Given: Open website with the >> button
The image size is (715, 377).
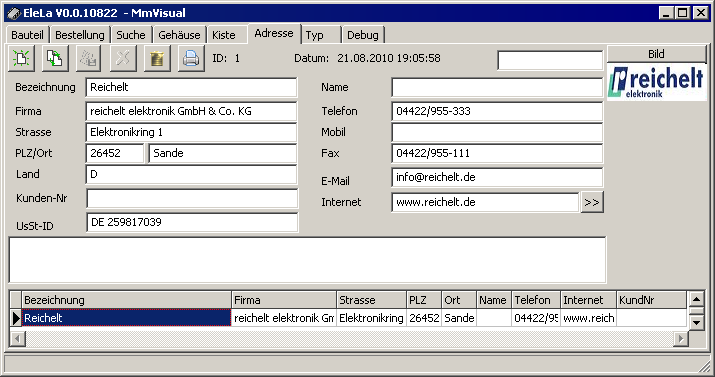Looking at the screenshot, I should (592, 202).
